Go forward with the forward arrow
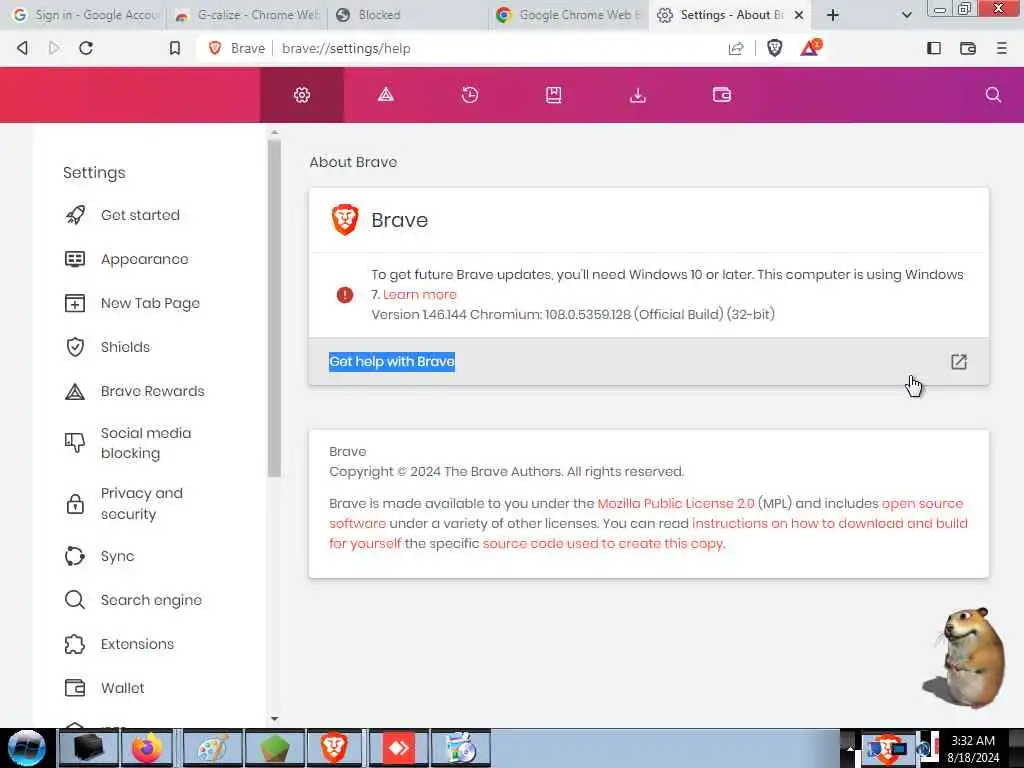 54,48
